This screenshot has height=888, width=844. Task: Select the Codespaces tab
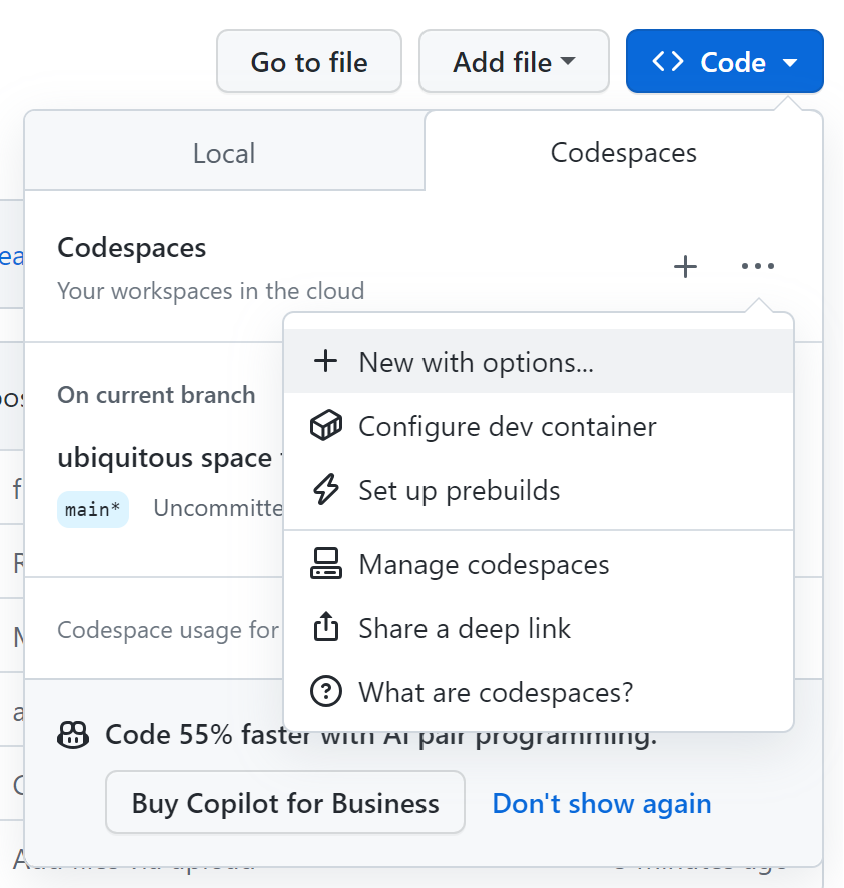[624, 152]
